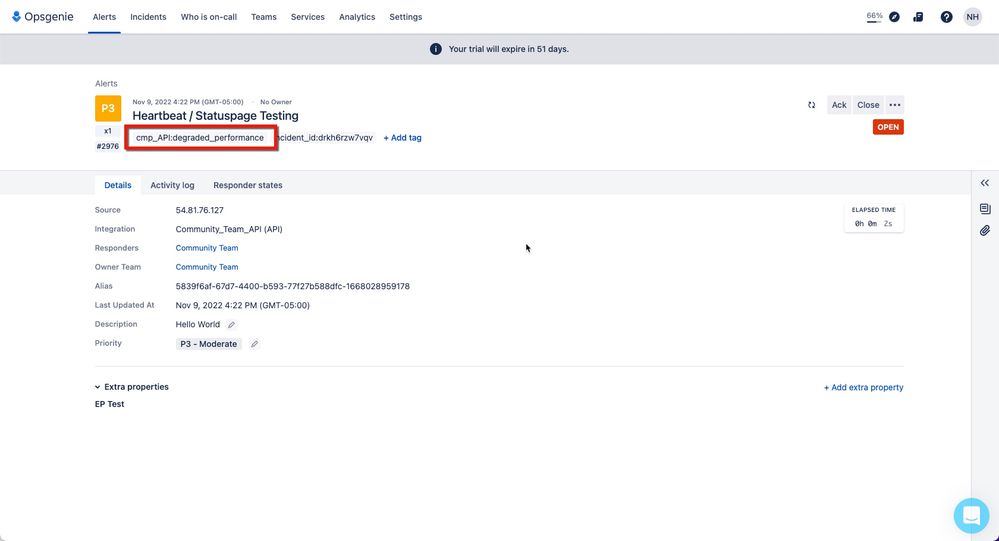The width and height of the screenshot is (999, 541).
Task: Click the EP Test extra property
Action: coord(110,404)
